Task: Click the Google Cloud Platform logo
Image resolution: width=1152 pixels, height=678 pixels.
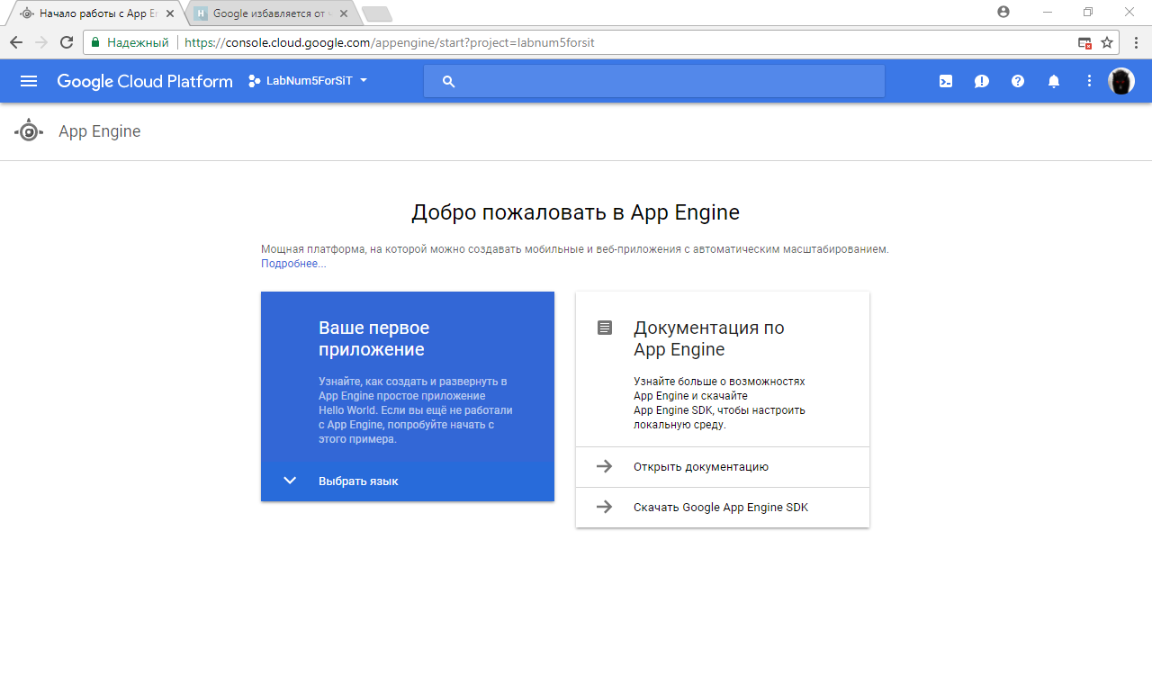Action: coord(145,82)
